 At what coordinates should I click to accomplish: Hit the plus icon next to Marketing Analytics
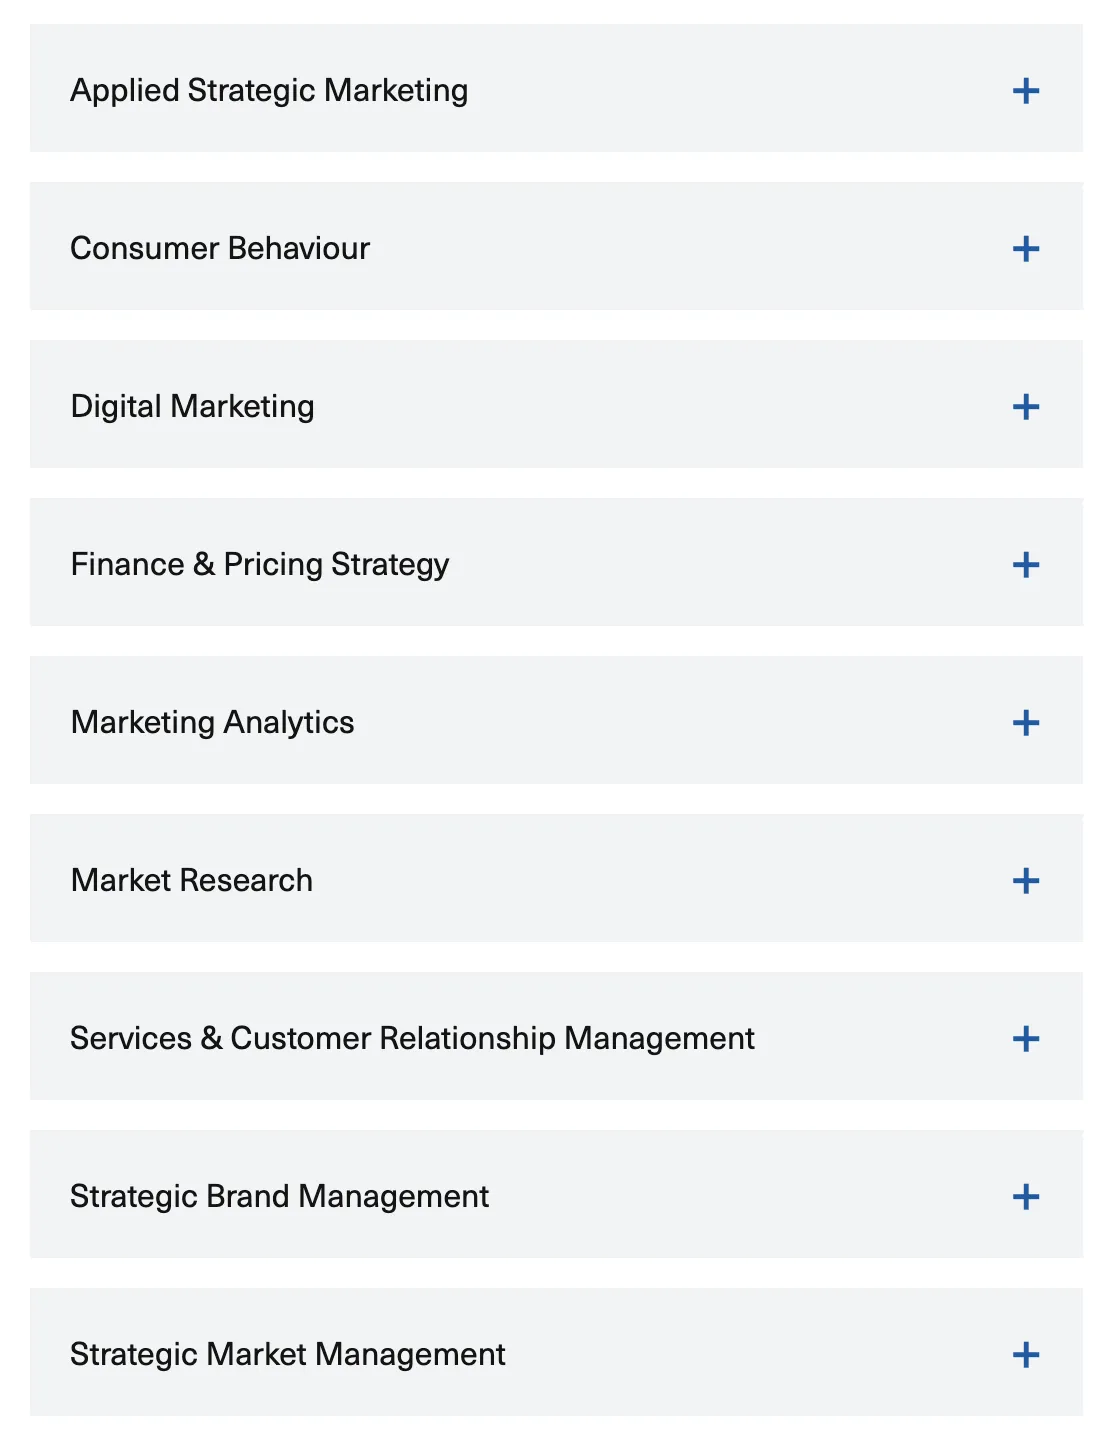point(1026,723)
